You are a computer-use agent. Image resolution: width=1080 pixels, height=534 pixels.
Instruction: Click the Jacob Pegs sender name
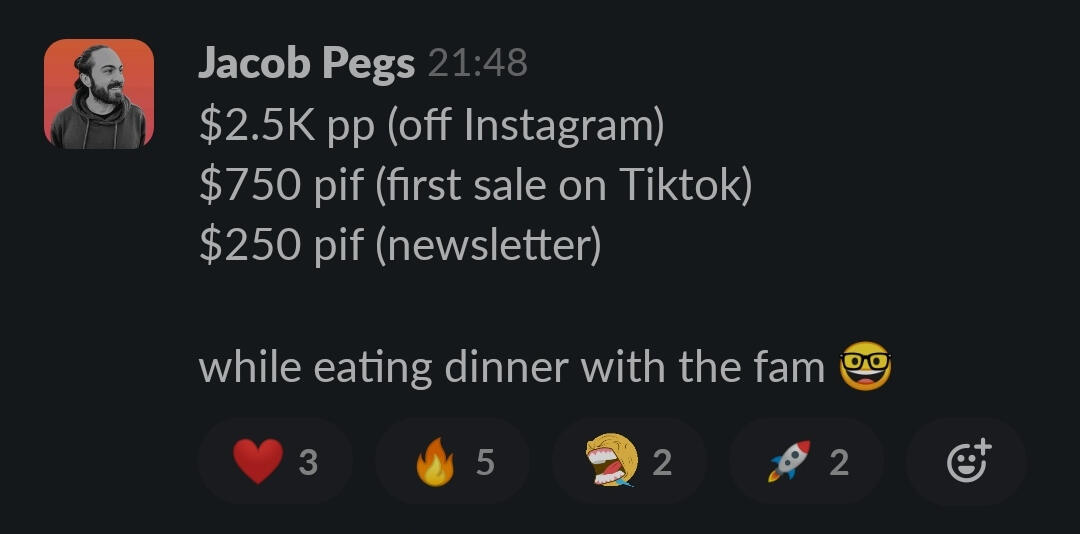point(306,65)
